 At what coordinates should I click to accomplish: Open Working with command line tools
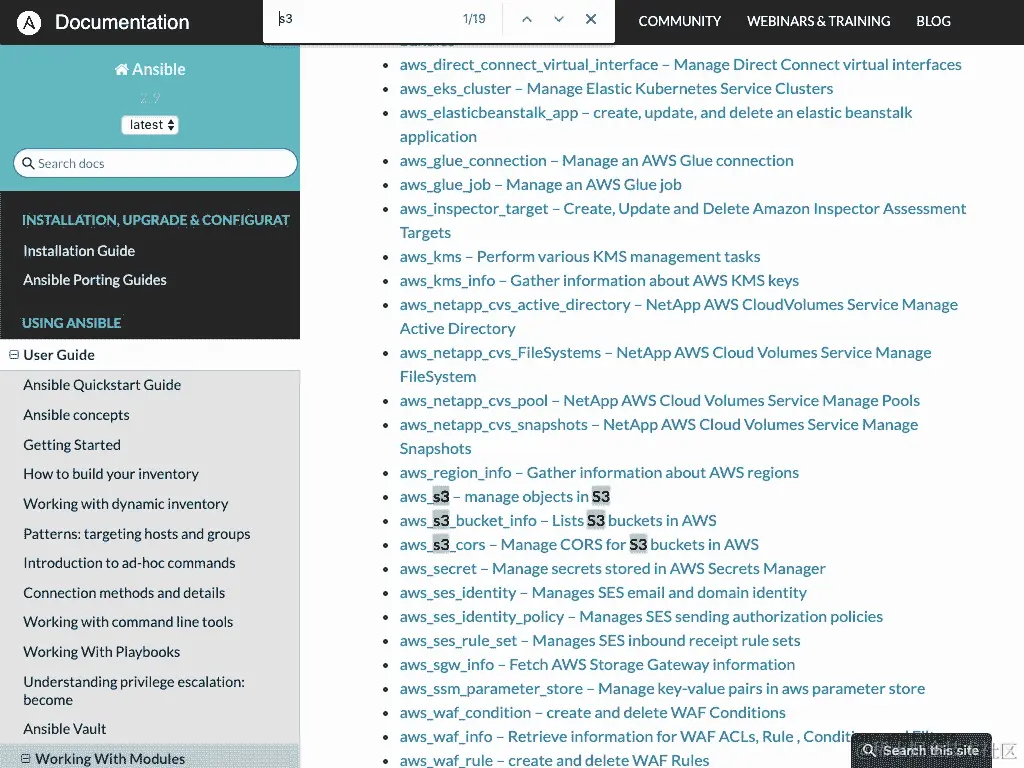[x=128, y=622]
